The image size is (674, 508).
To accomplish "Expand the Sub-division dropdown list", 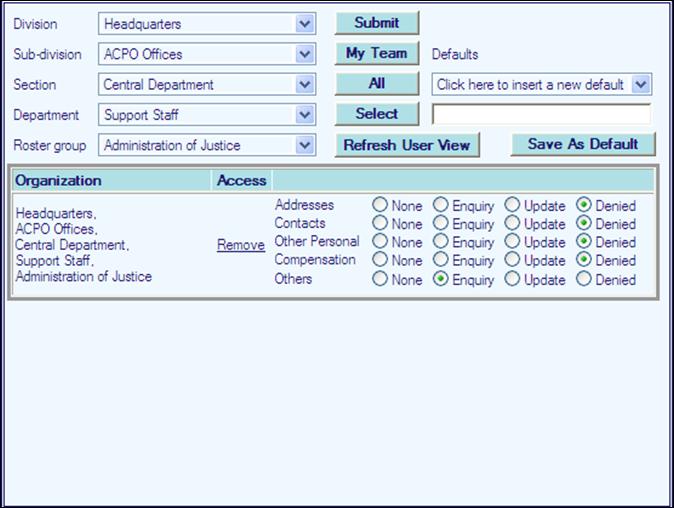I will [305, 55].
